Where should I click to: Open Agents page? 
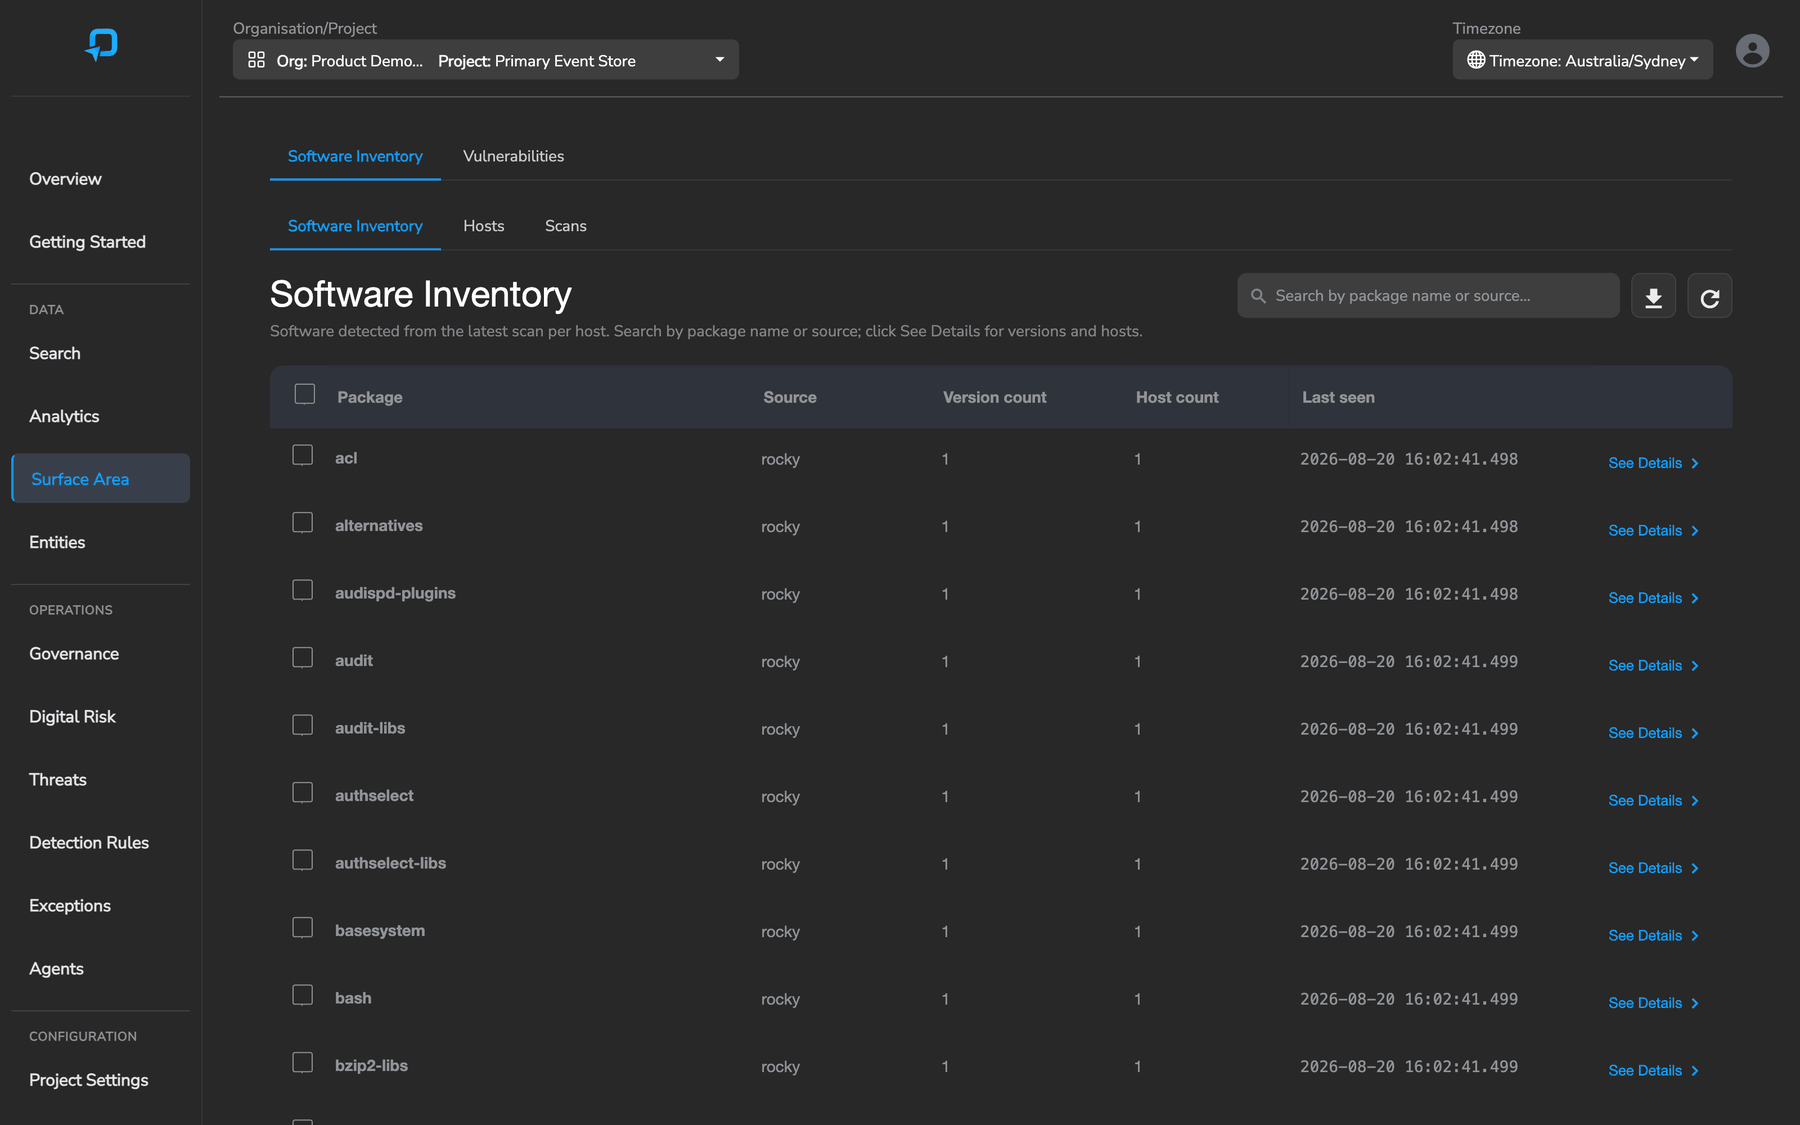click(56, 969)
